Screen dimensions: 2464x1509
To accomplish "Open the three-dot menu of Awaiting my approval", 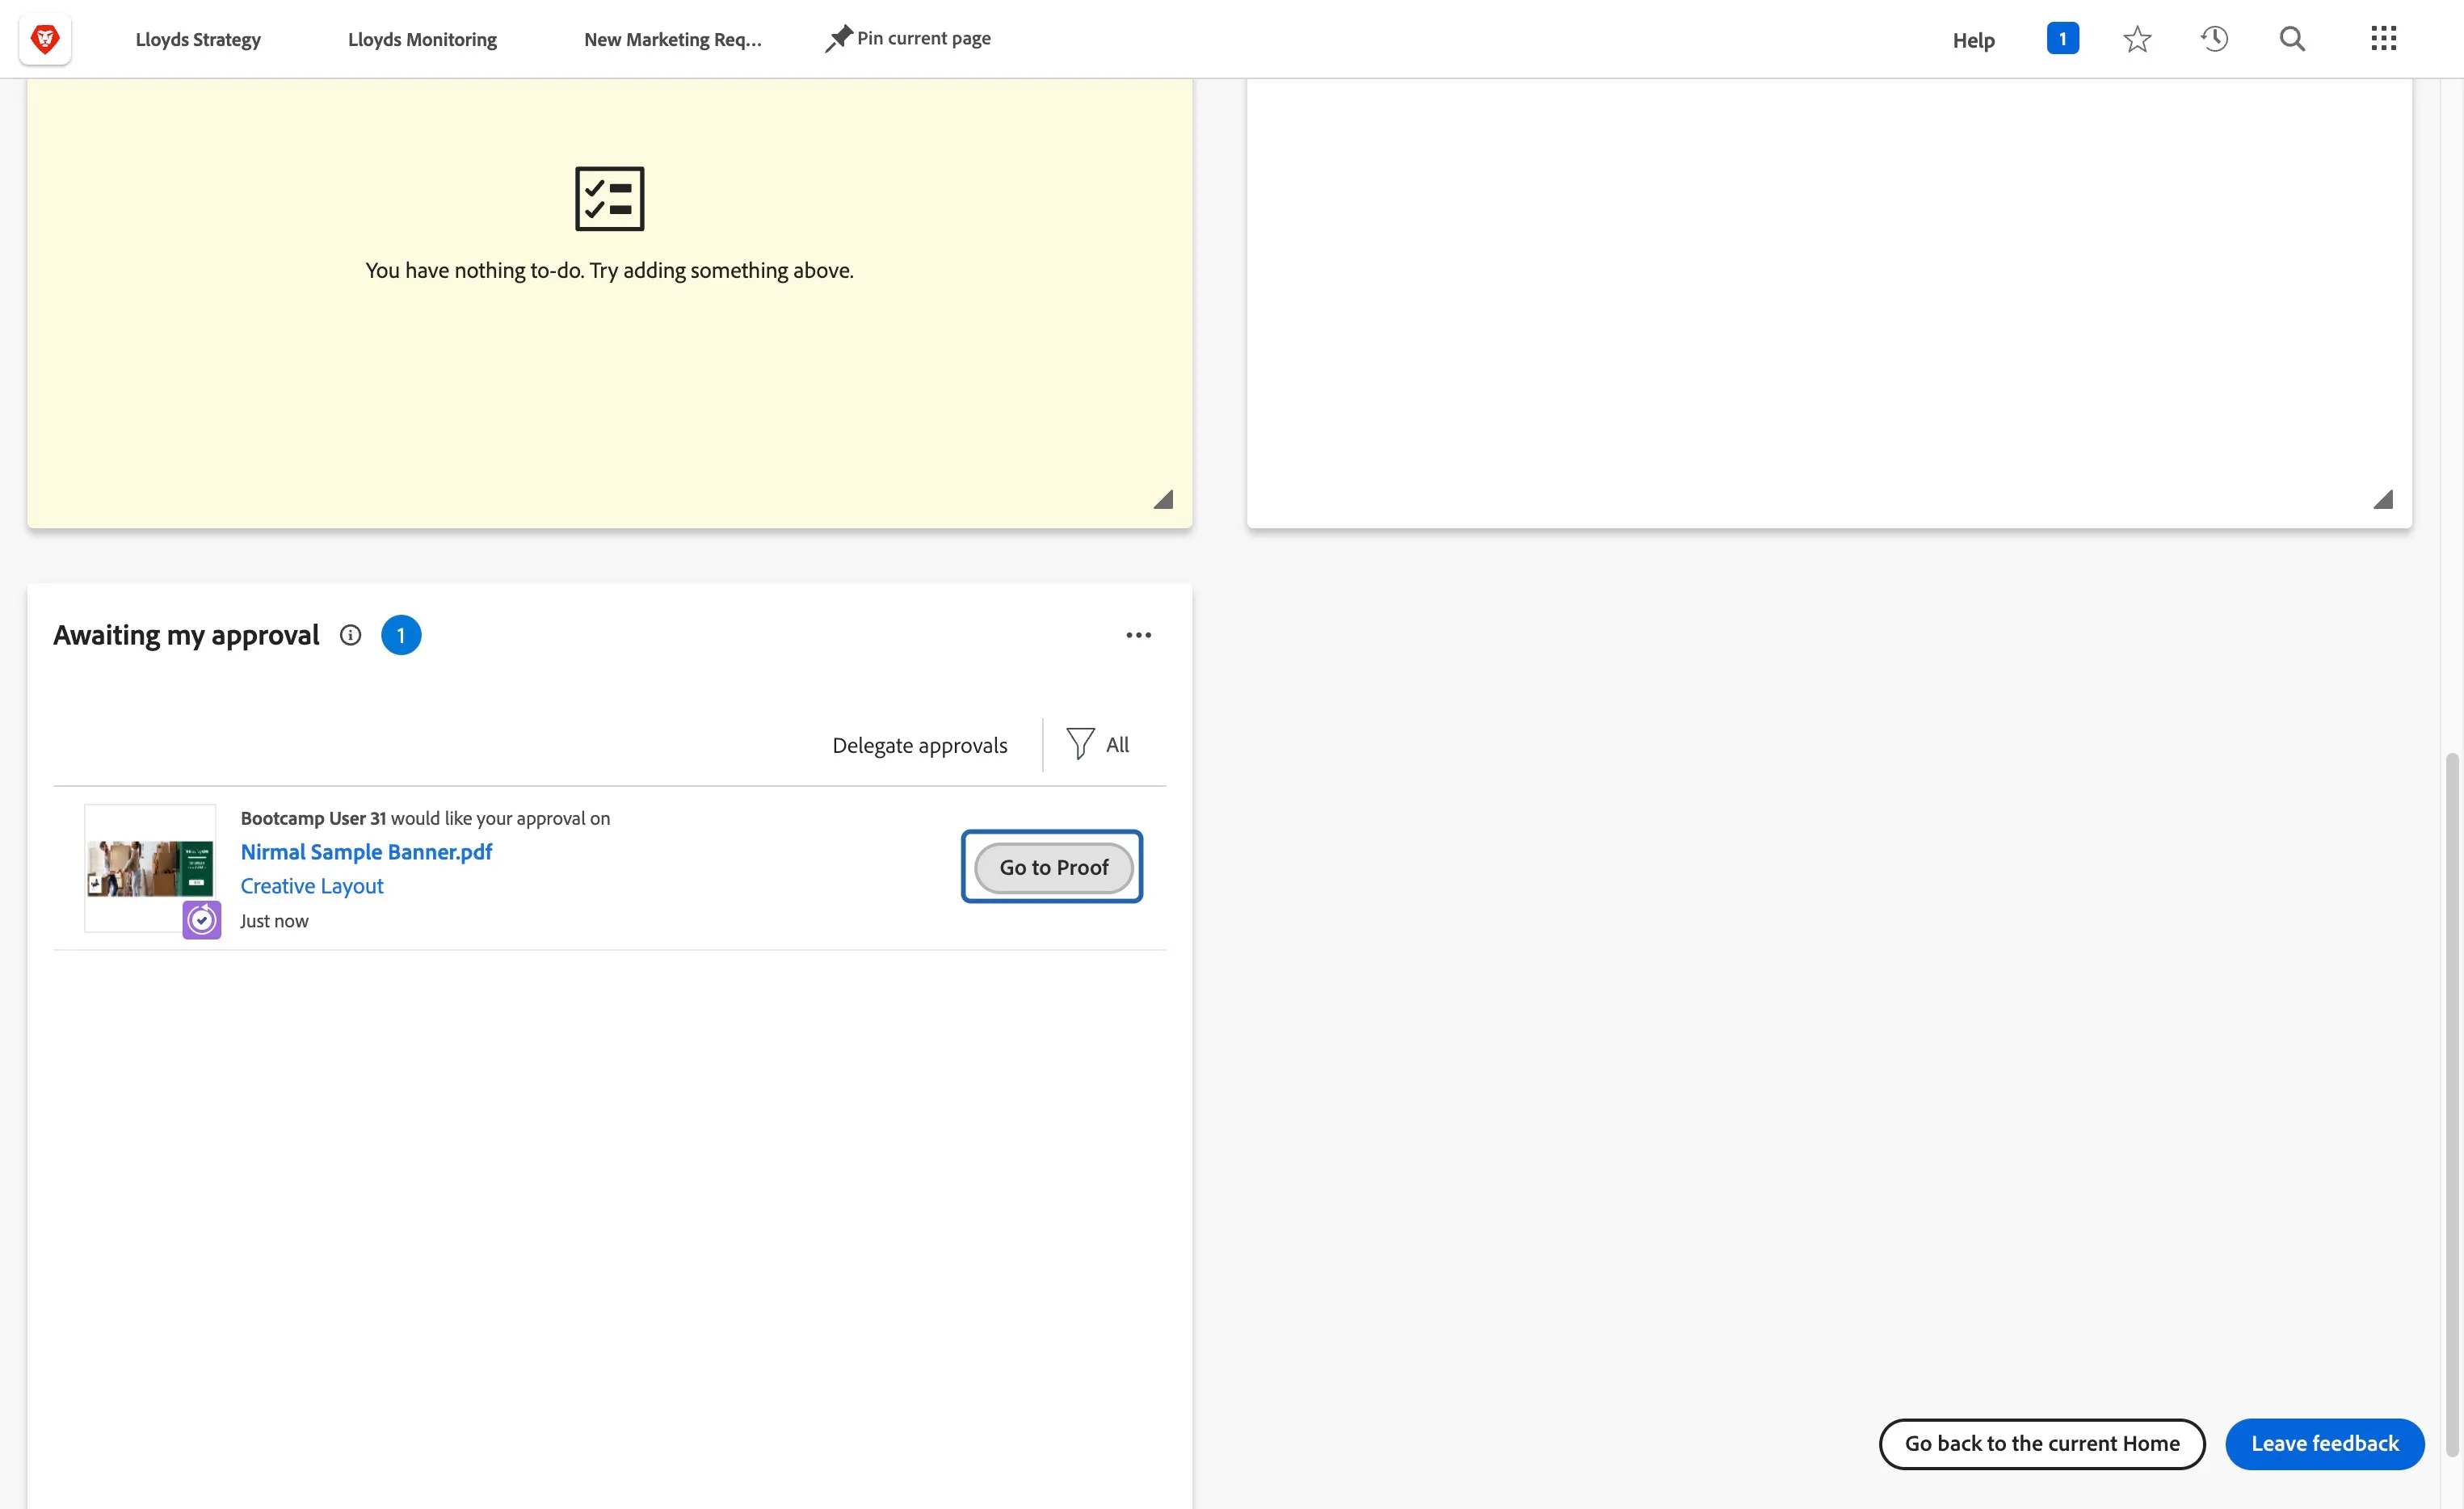I will coord(1138,635).
